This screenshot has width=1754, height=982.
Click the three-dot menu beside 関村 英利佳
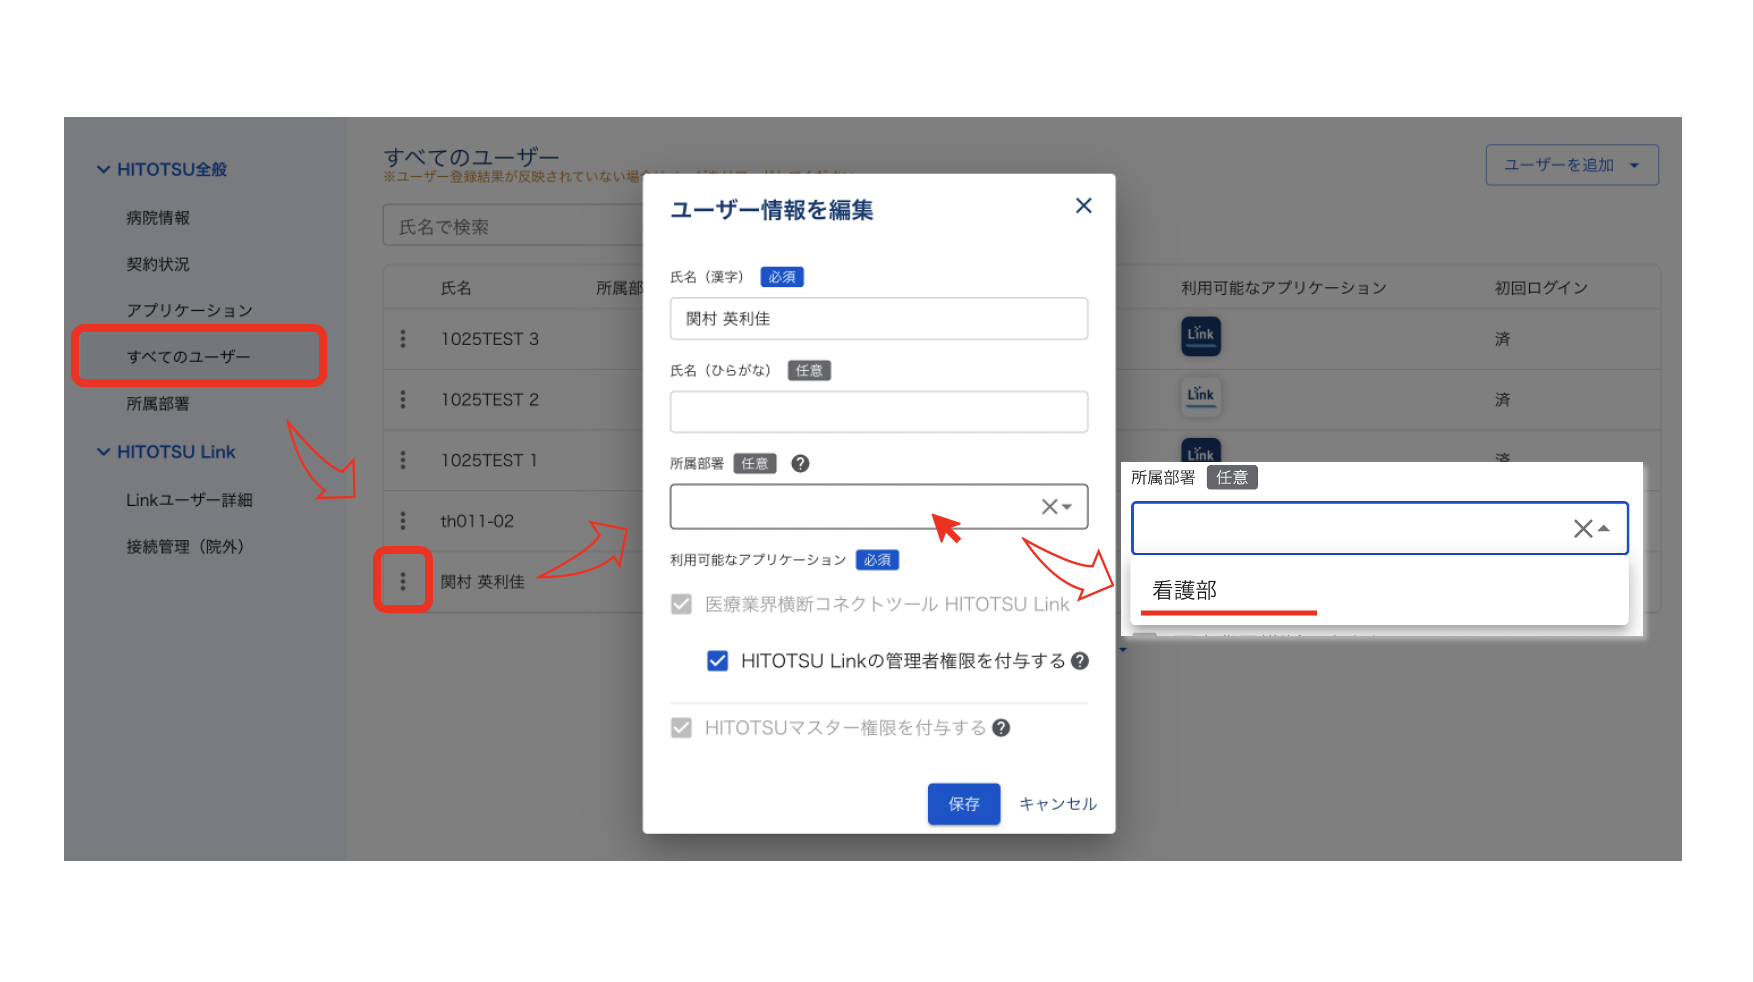click(403, 581)
